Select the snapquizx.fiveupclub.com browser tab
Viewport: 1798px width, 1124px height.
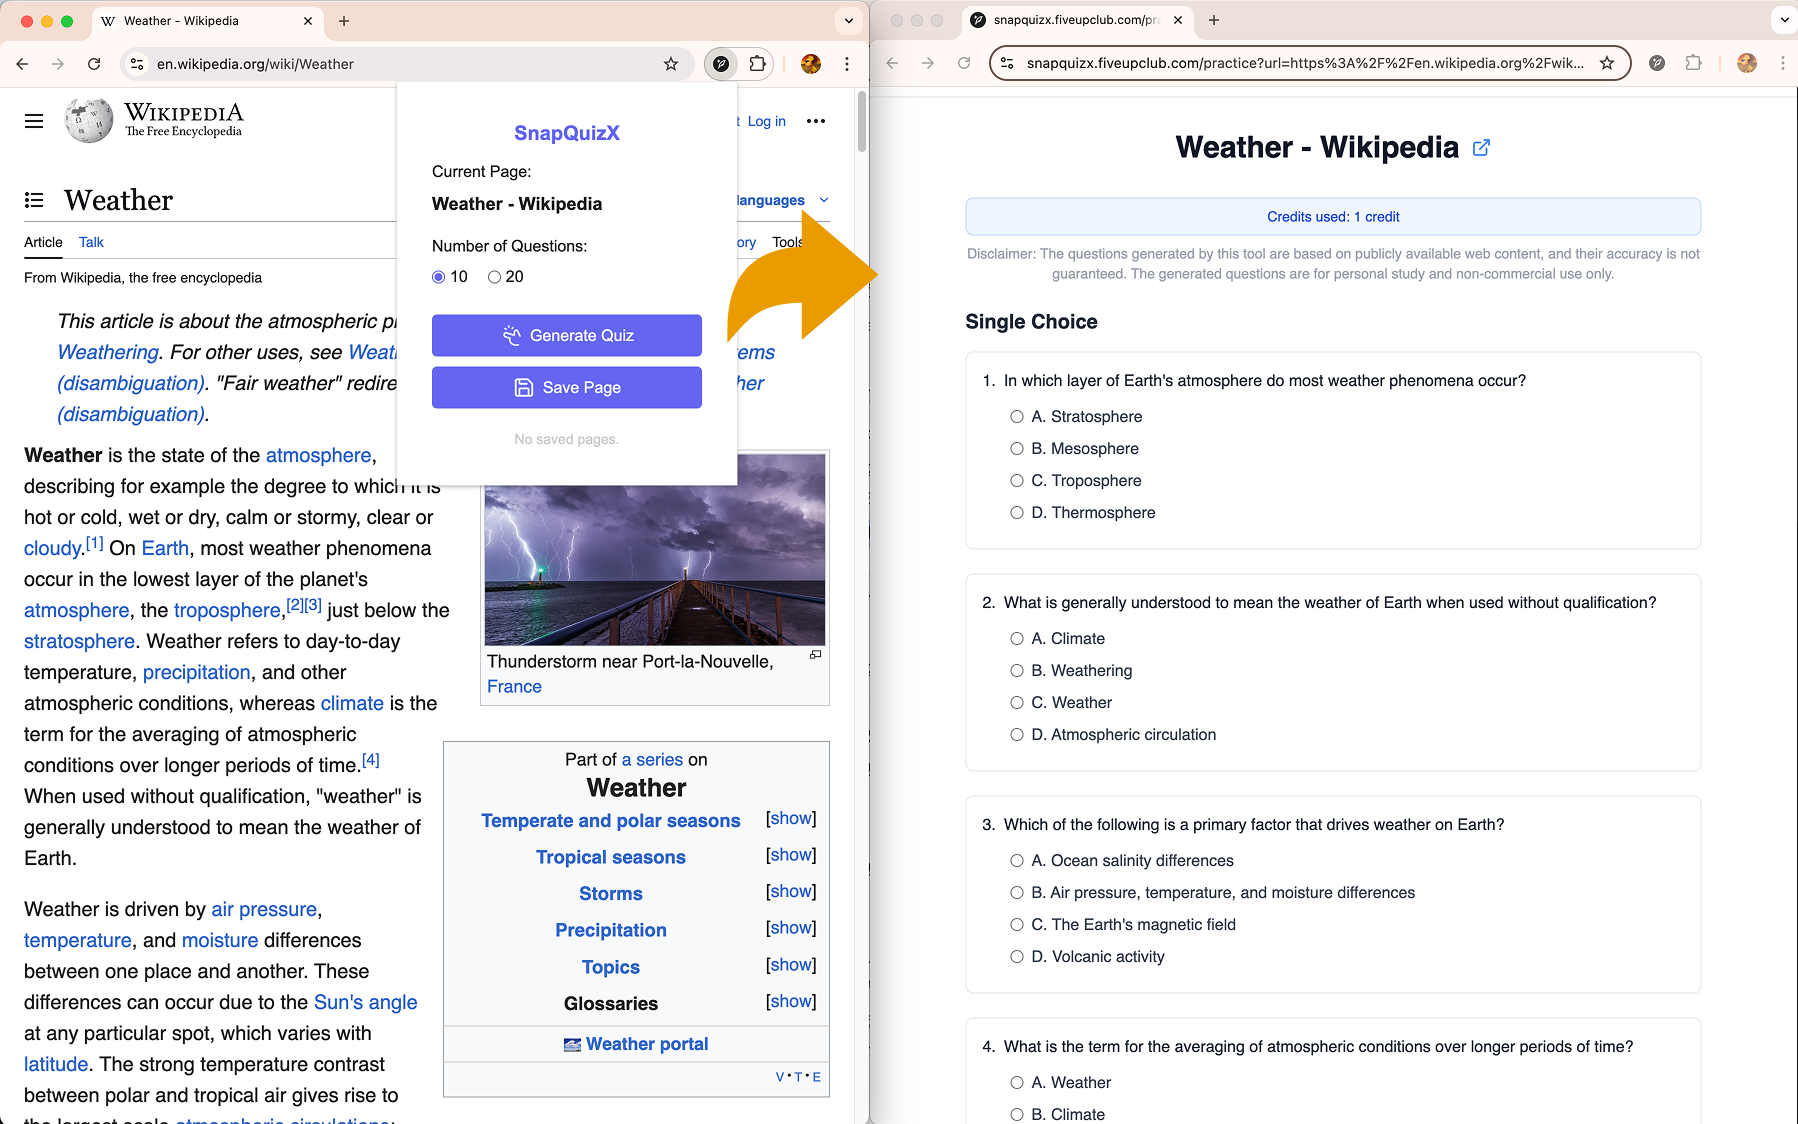1077,20
